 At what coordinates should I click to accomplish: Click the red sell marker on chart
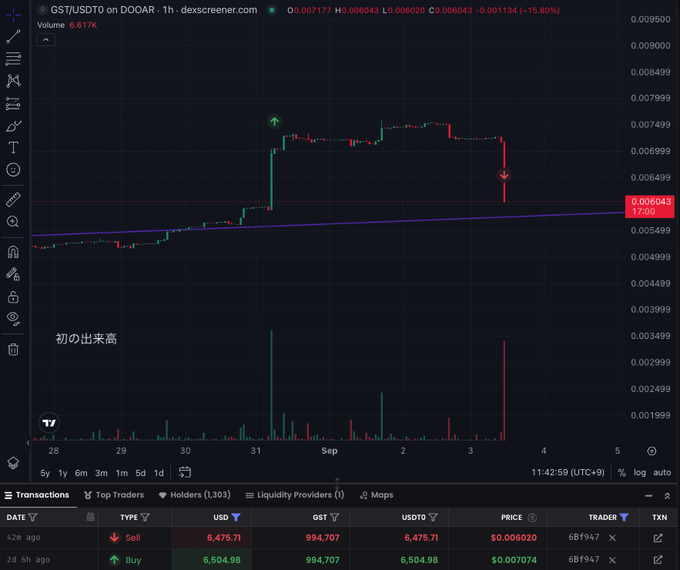(x=504, y=175)
